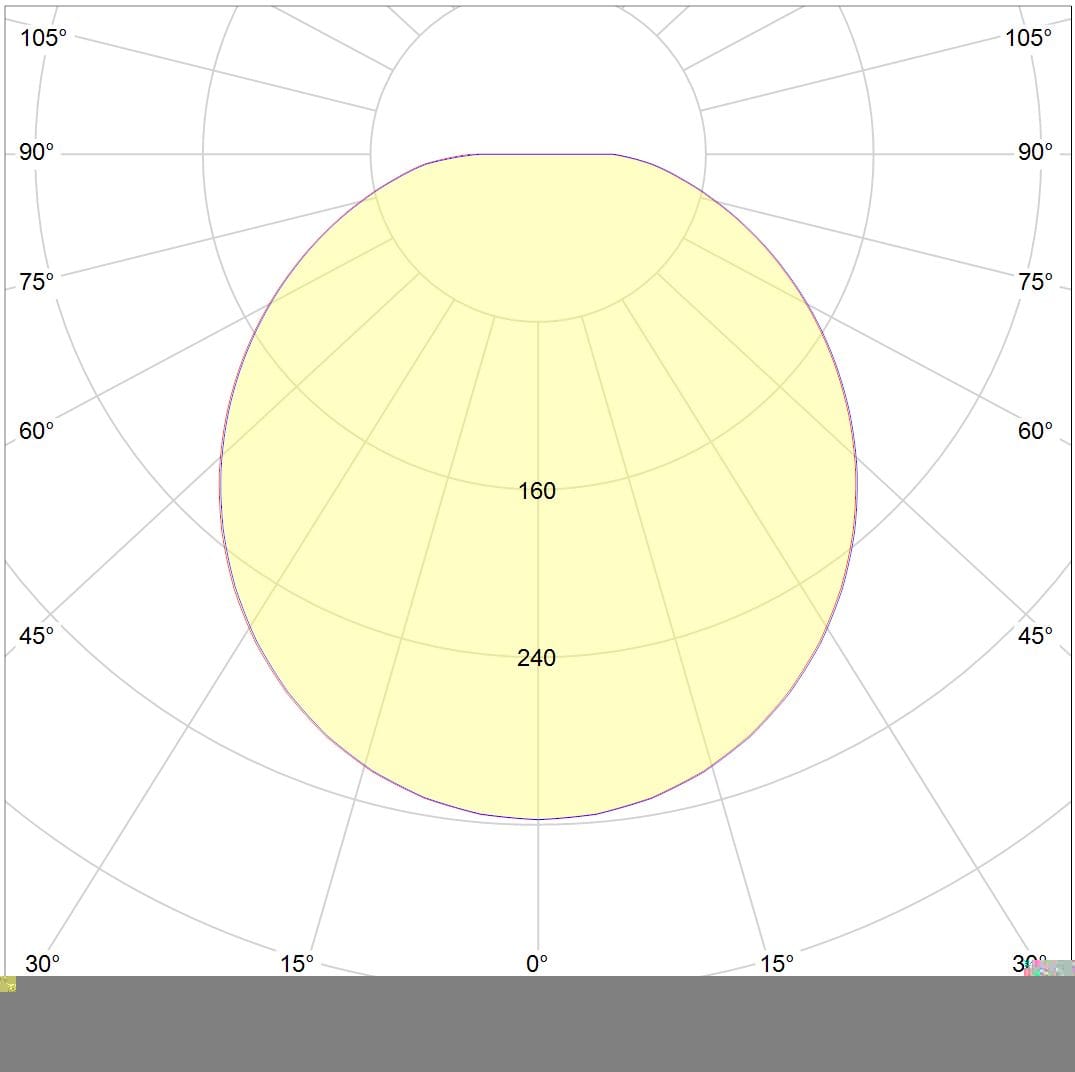Image resolution: width=1075 pixels, height=1072 pixels.
Task: Click the right 45° angle label
Action: point(1036,636)
